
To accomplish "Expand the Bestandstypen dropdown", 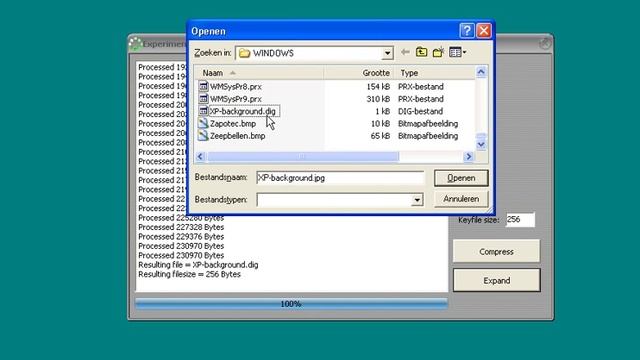I will 417,200.
